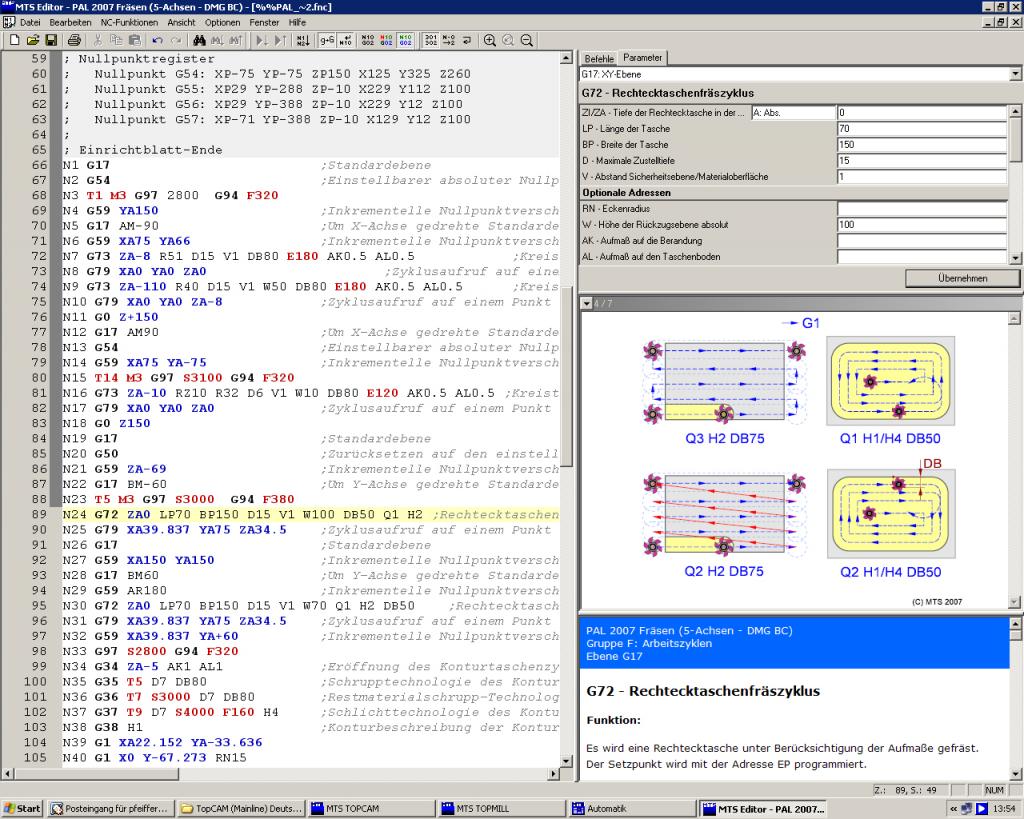1024x819 pixels.
Task: Zoom out with the minus magnifier
Action: 526,40
